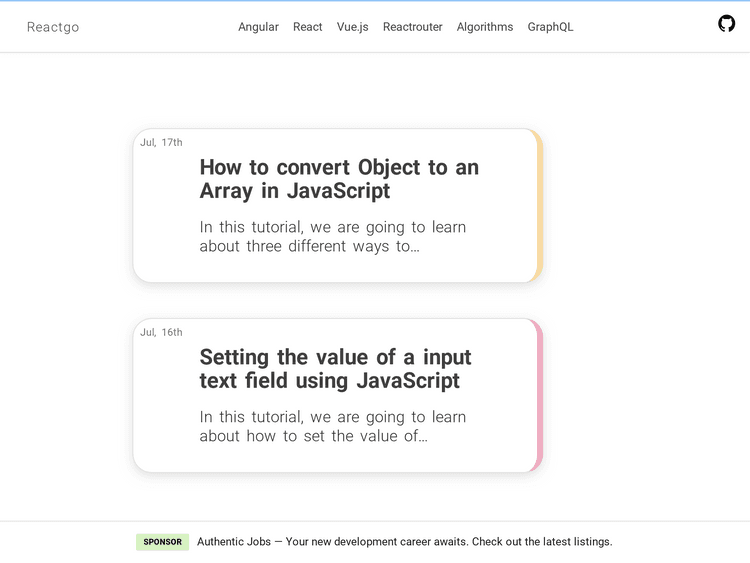
Task: Open 'Setting the value of a input text field' article
Action: pyautogui.click(x=335, y=369)
